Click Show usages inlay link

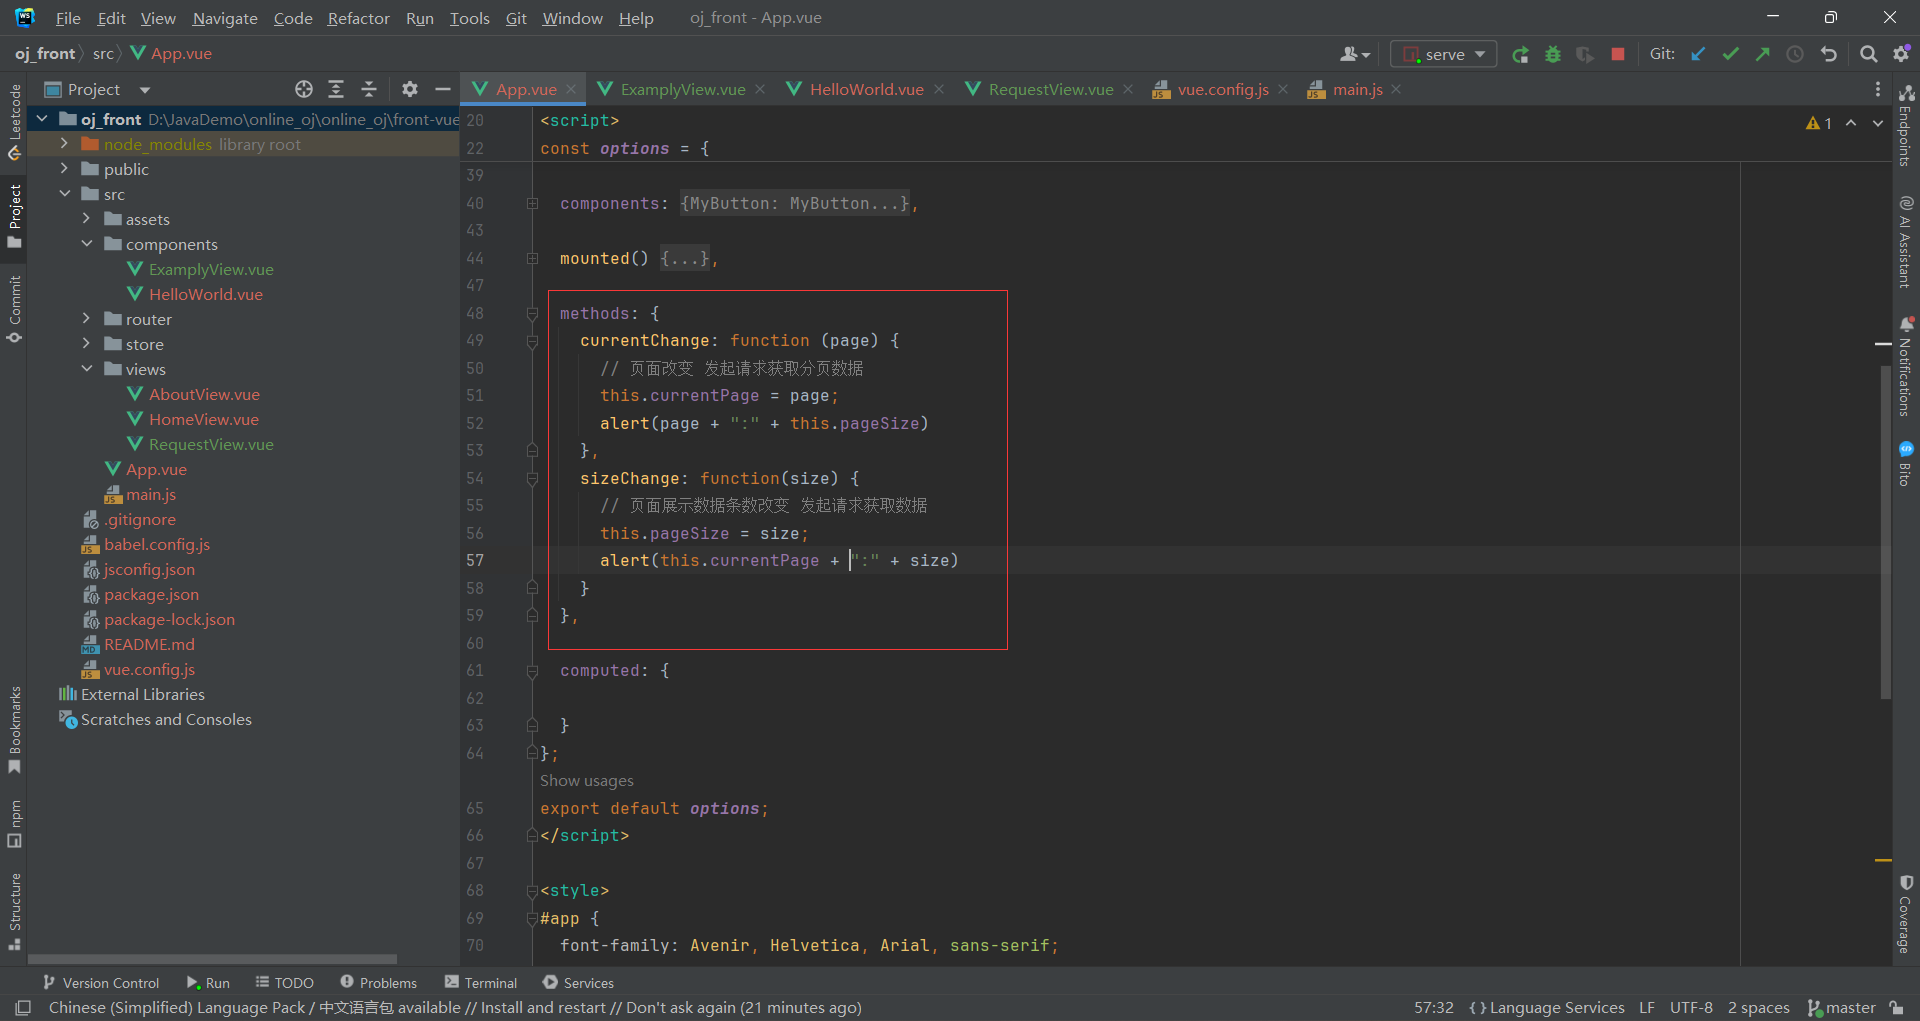click(586, 780)
